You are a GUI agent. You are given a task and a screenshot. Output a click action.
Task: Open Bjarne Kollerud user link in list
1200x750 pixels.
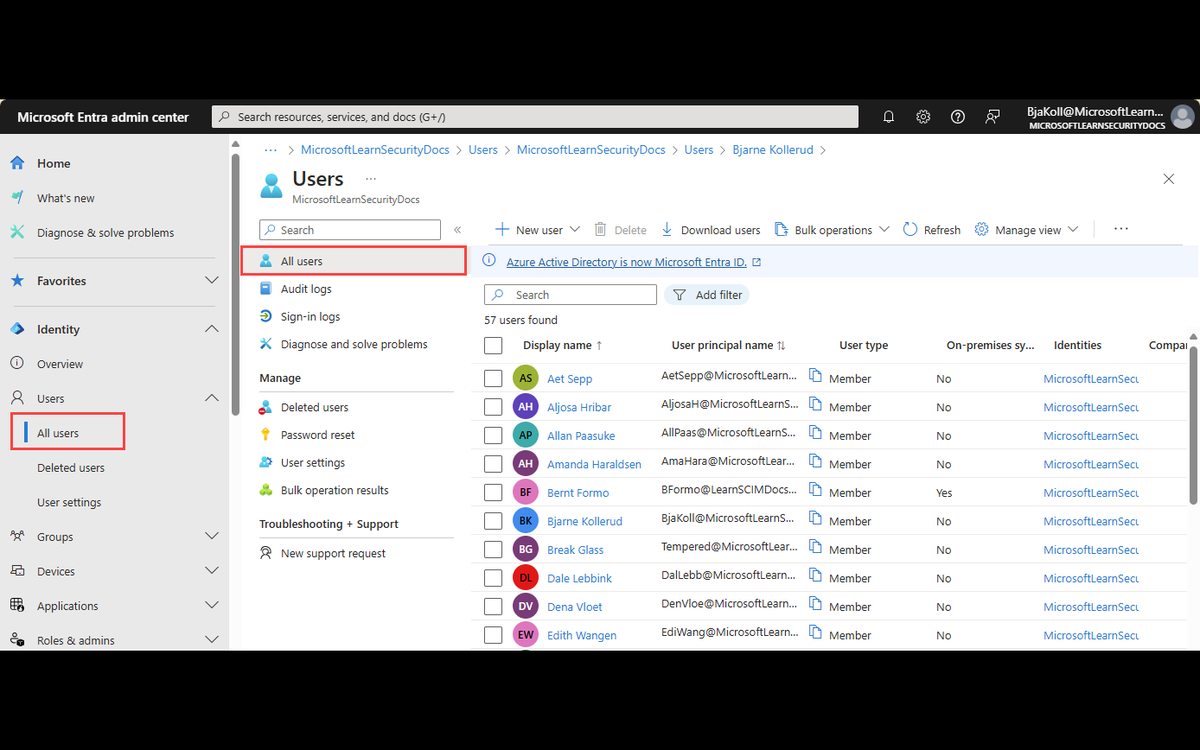(x=585, y=521)
